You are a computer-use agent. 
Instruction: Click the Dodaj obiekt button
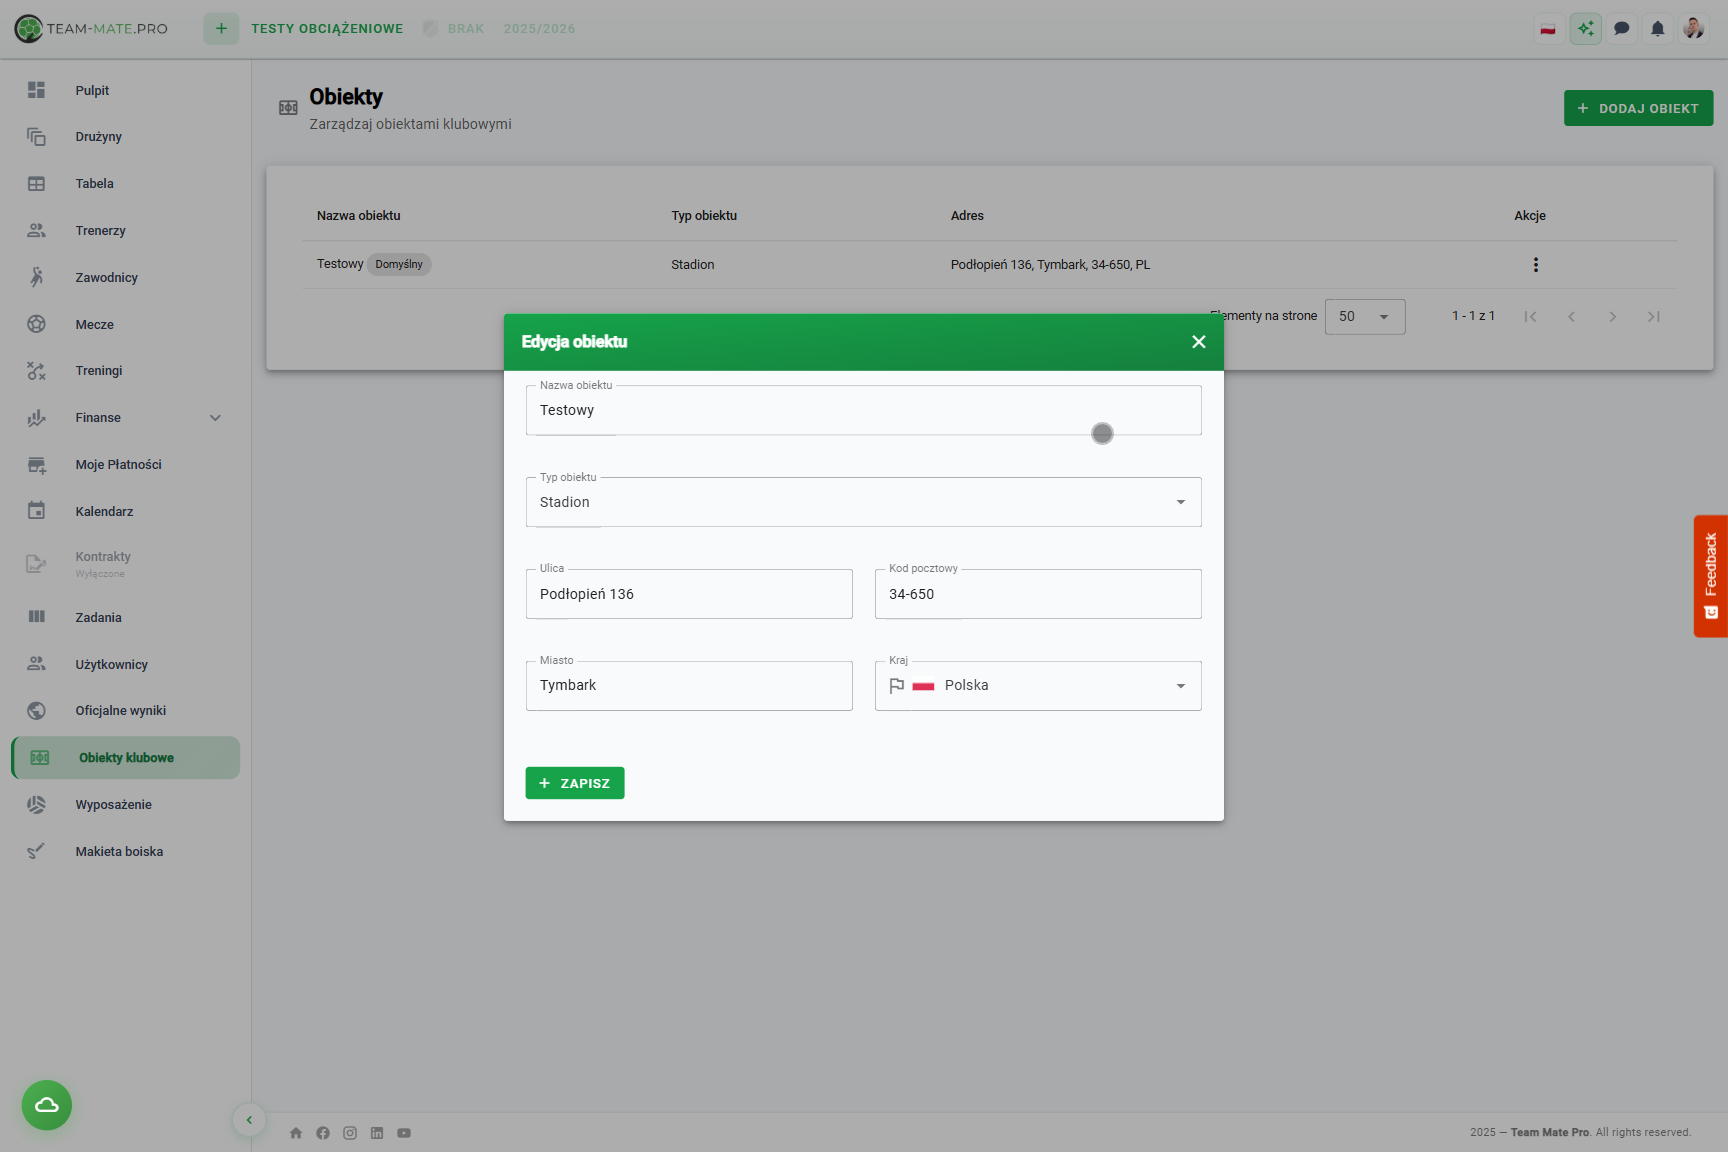click(1637, 108)
